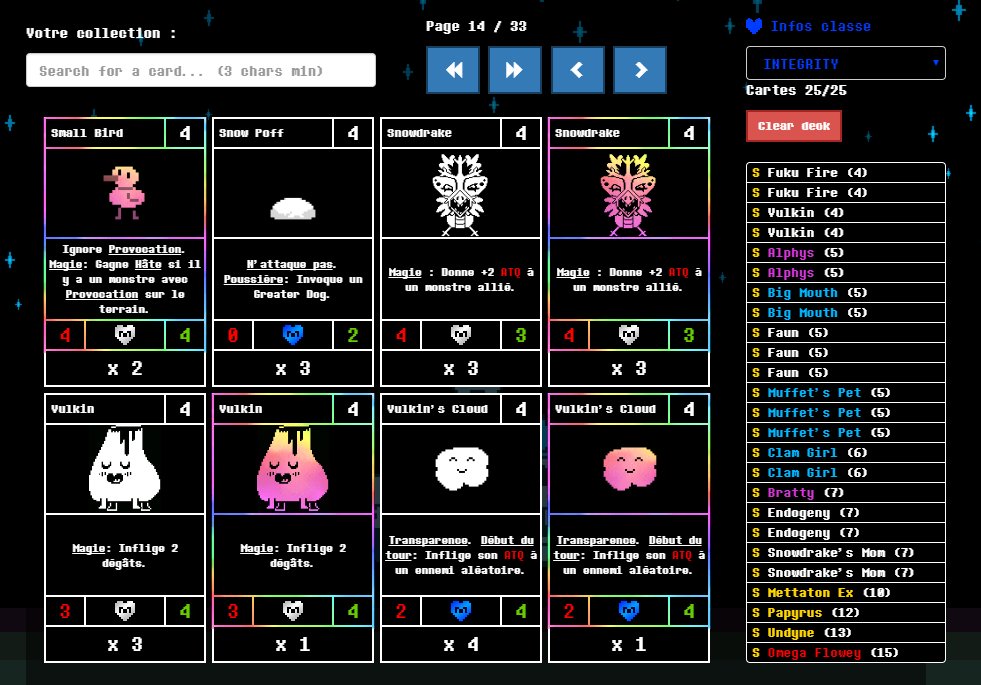Select second Alphys (5) deck entry

[845, 273]
